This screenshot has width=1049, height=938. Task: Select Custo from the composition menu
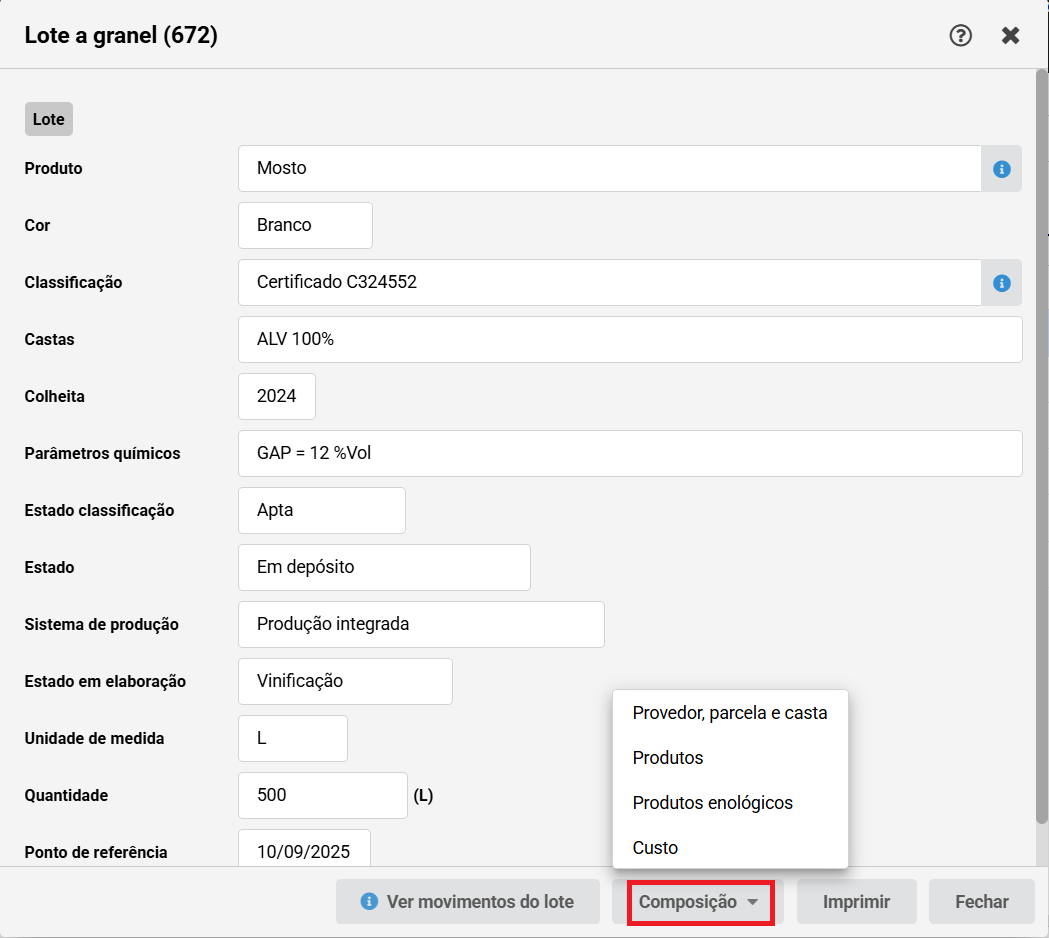coord(730,847)
